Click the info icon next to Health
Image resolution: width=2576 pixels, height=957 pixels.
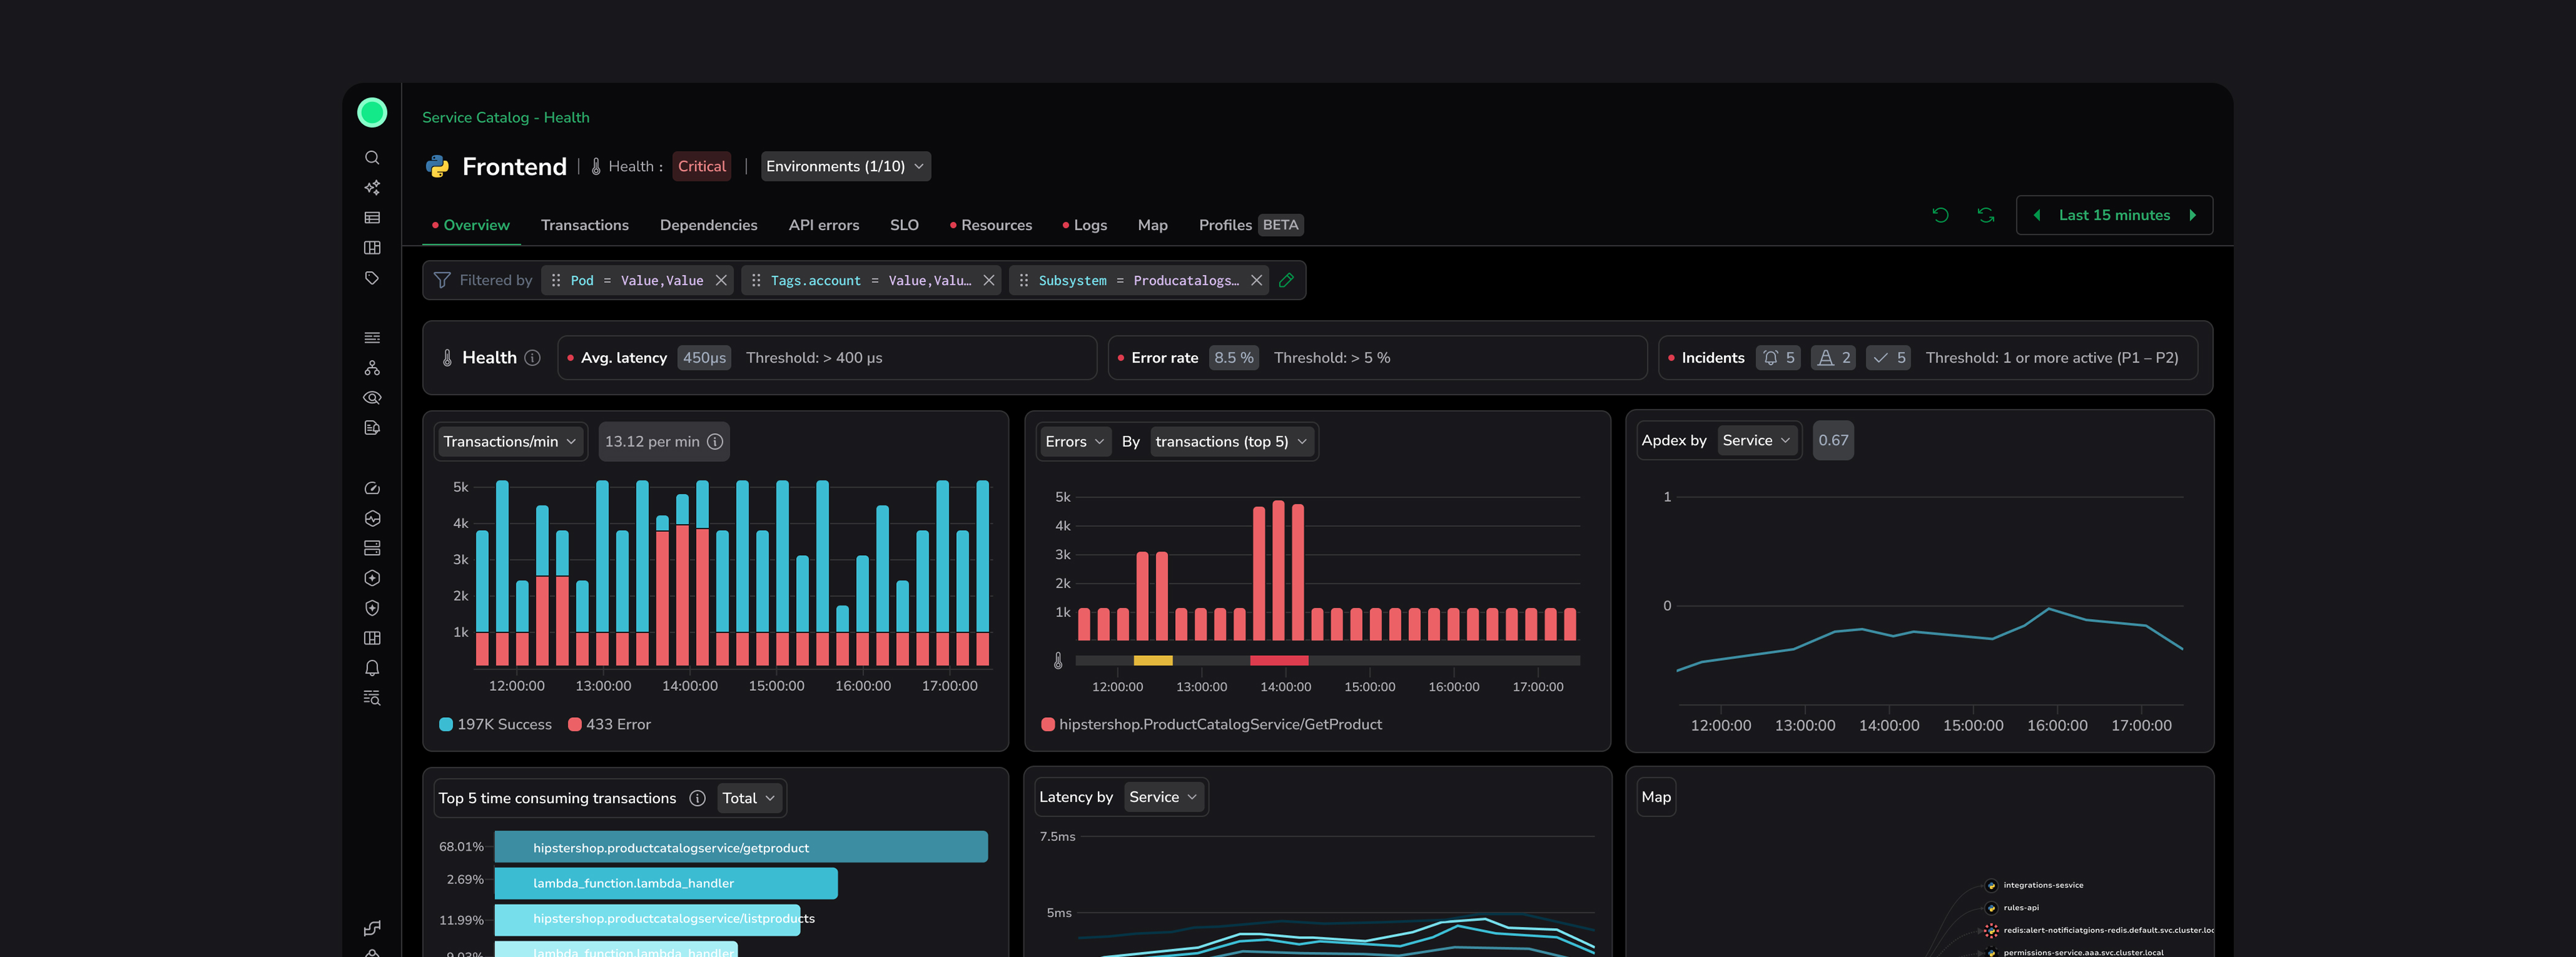[x=533, y=358]
